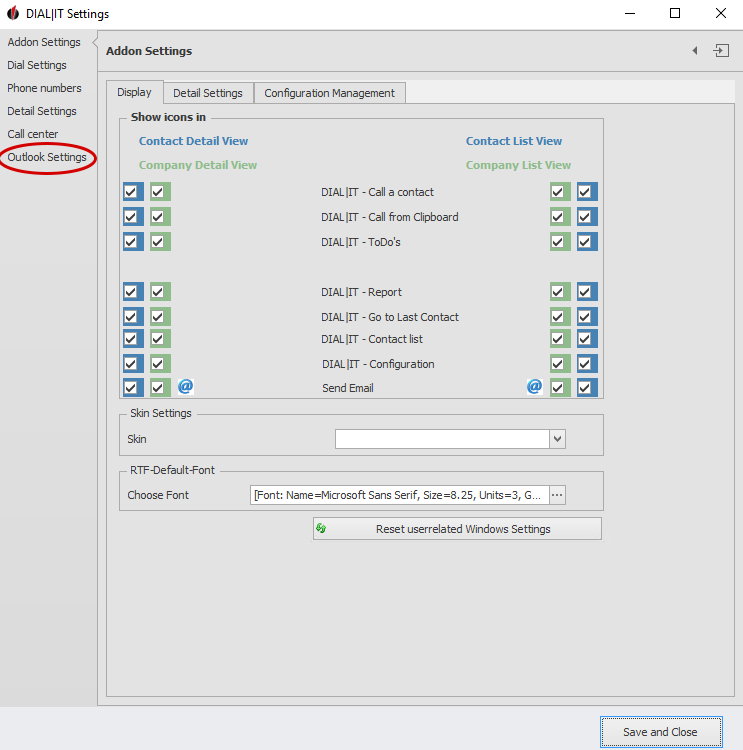Click the Choose Font text field

[x=399, y=495]
